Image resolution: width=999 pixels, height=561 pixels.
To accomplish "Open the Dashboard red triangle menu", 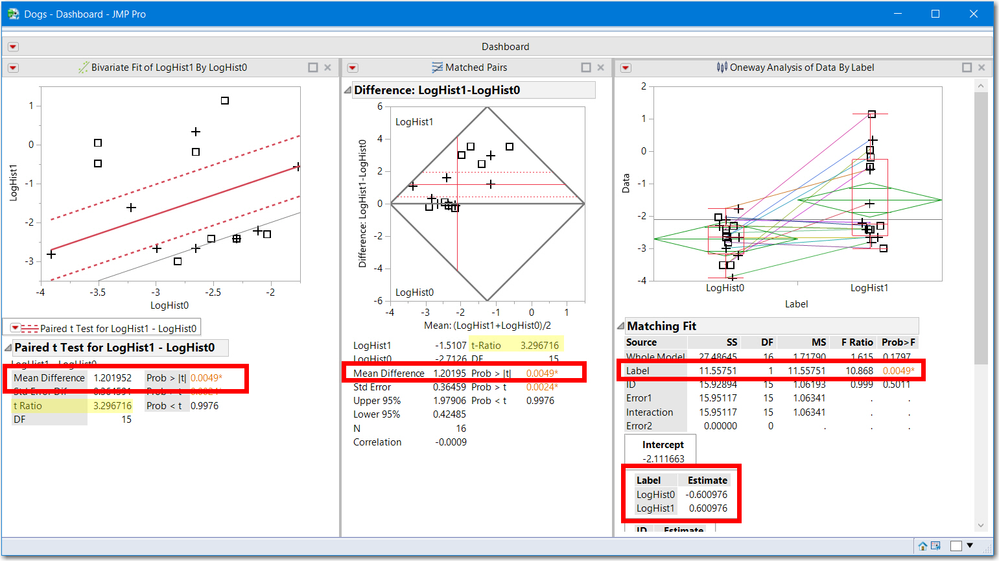I will 13,47.
